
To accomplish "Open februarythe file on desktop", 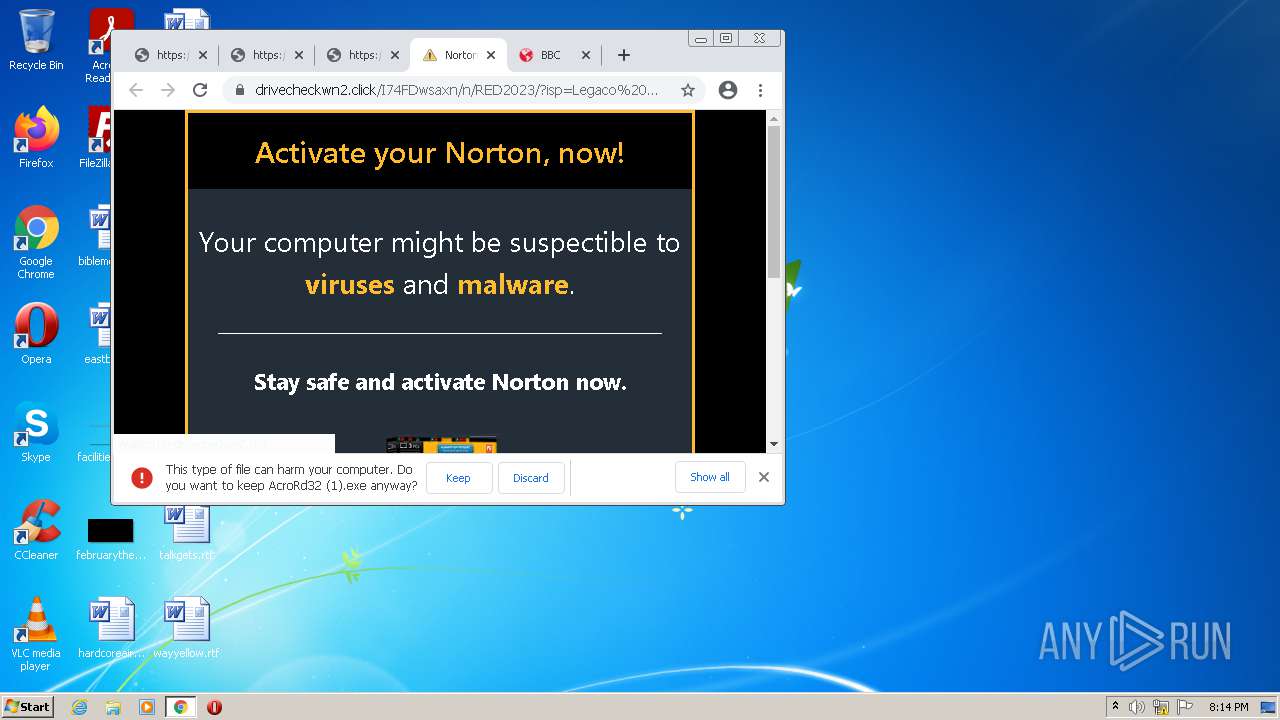I will point(111,538).
